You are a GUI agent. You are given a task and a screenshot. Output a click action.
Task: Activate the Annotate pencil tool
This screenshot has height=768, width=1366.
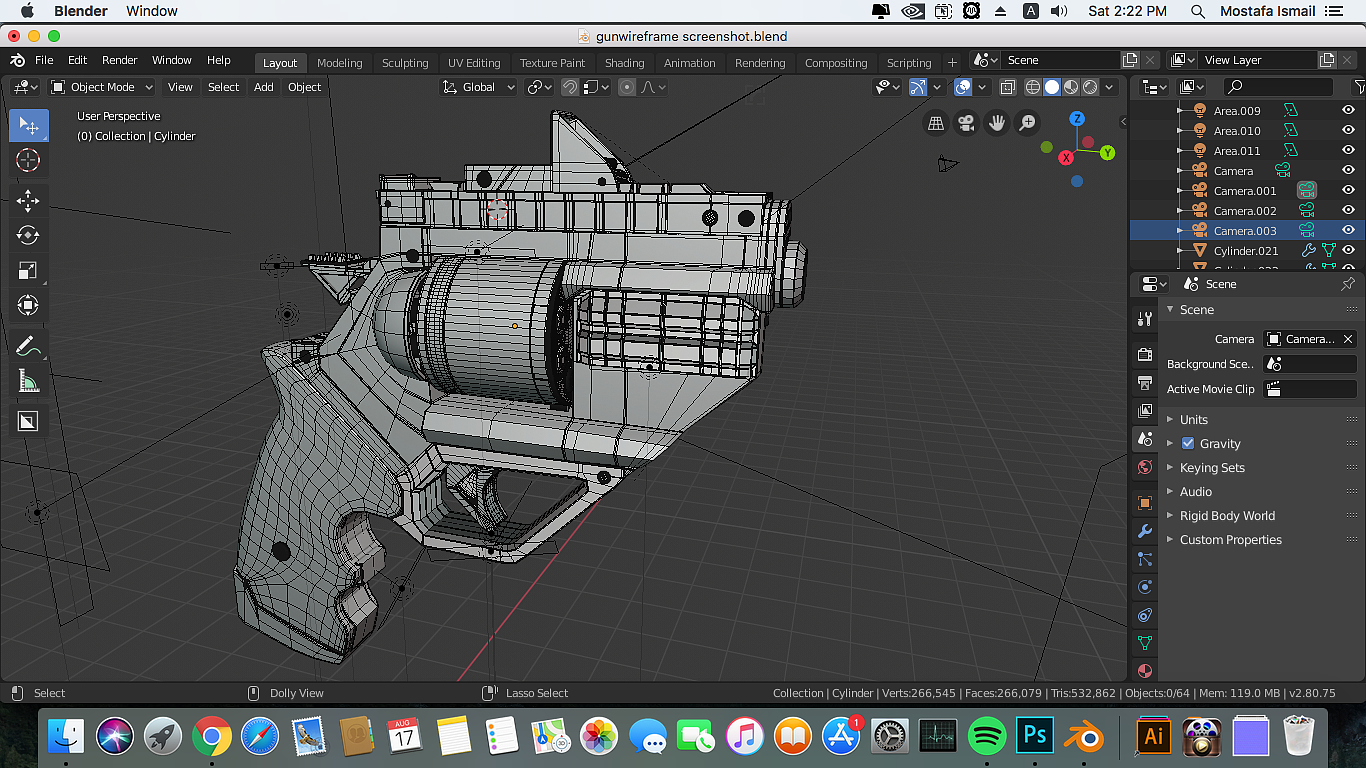tap(28, 346)
